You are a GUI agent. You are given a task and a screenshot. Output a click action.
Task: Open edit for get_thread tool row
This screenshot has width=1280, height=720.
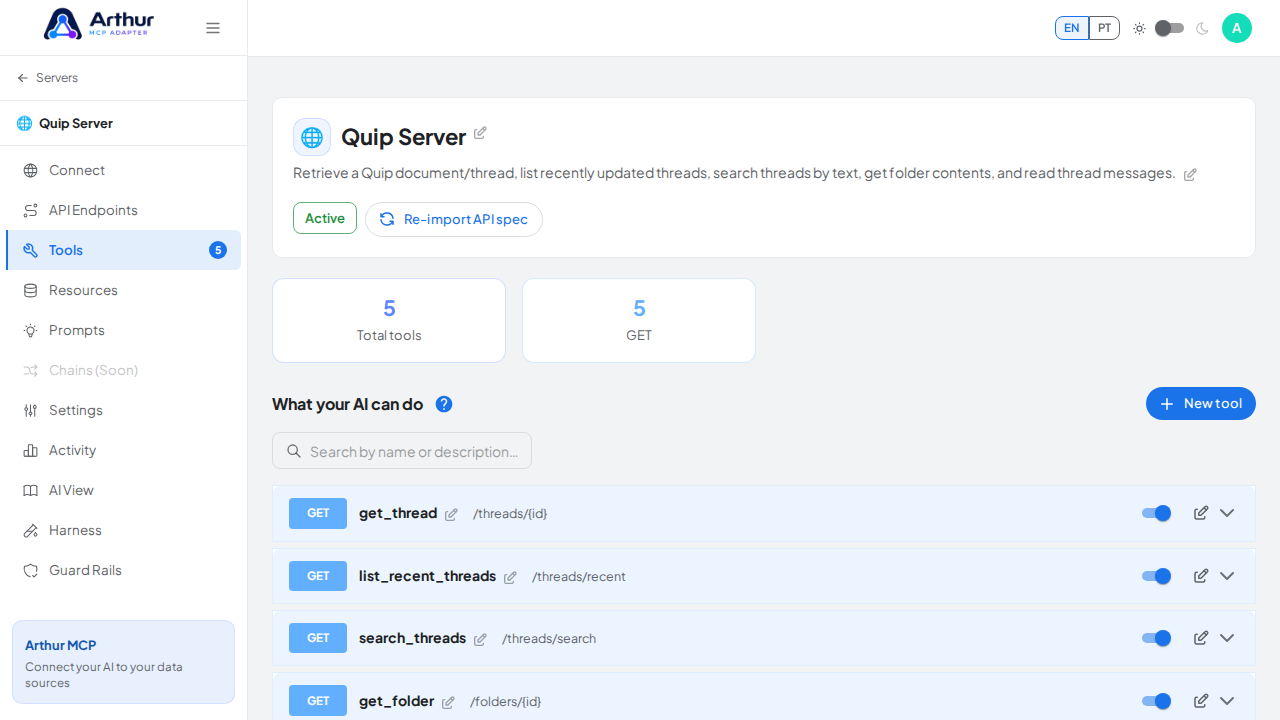[1201, 513]
